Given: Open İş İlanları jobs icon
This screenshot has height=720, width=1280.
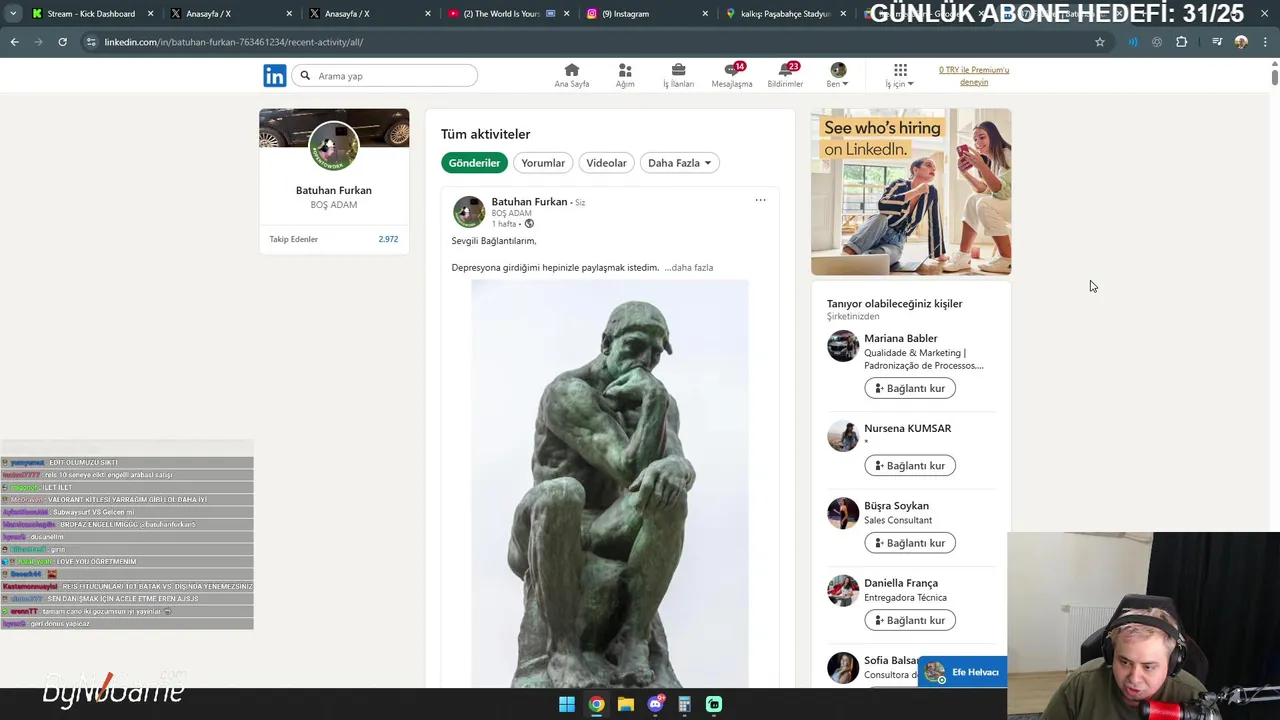Looking at the screenshot, I should click(x=678, y=76).
